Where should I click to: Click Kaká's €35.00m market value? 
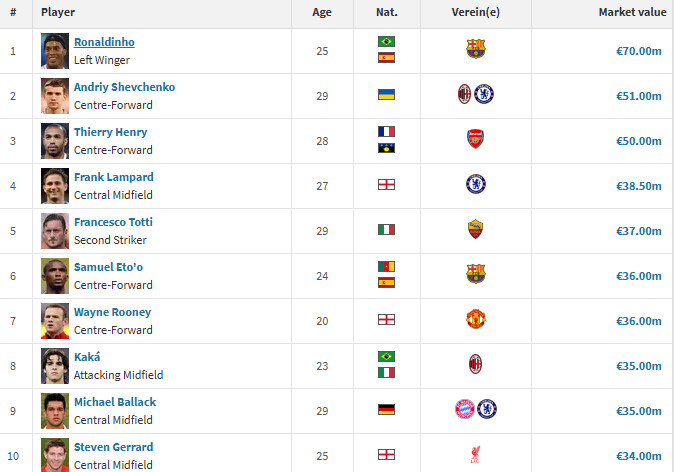pyautogui.click(x=636, y=365)
